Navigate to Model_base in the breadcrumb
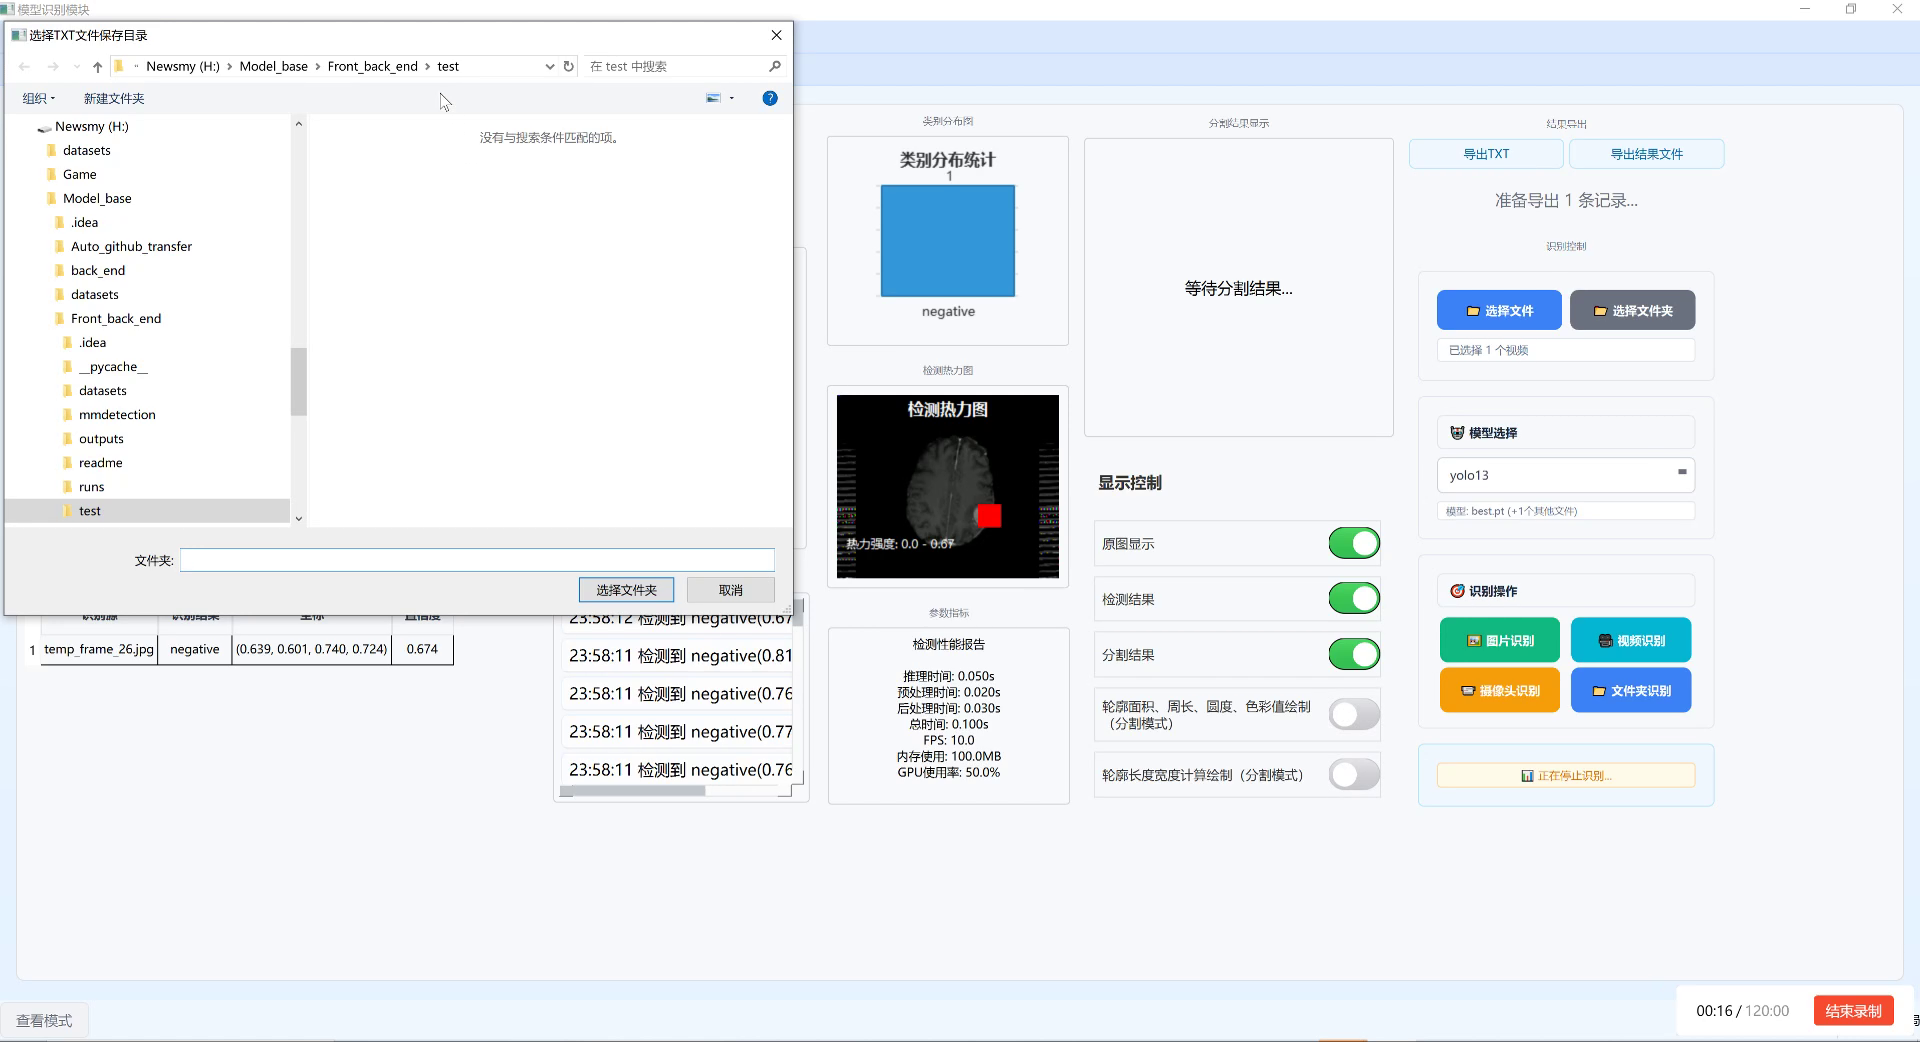1920x1042 pixels. (273, 66)
